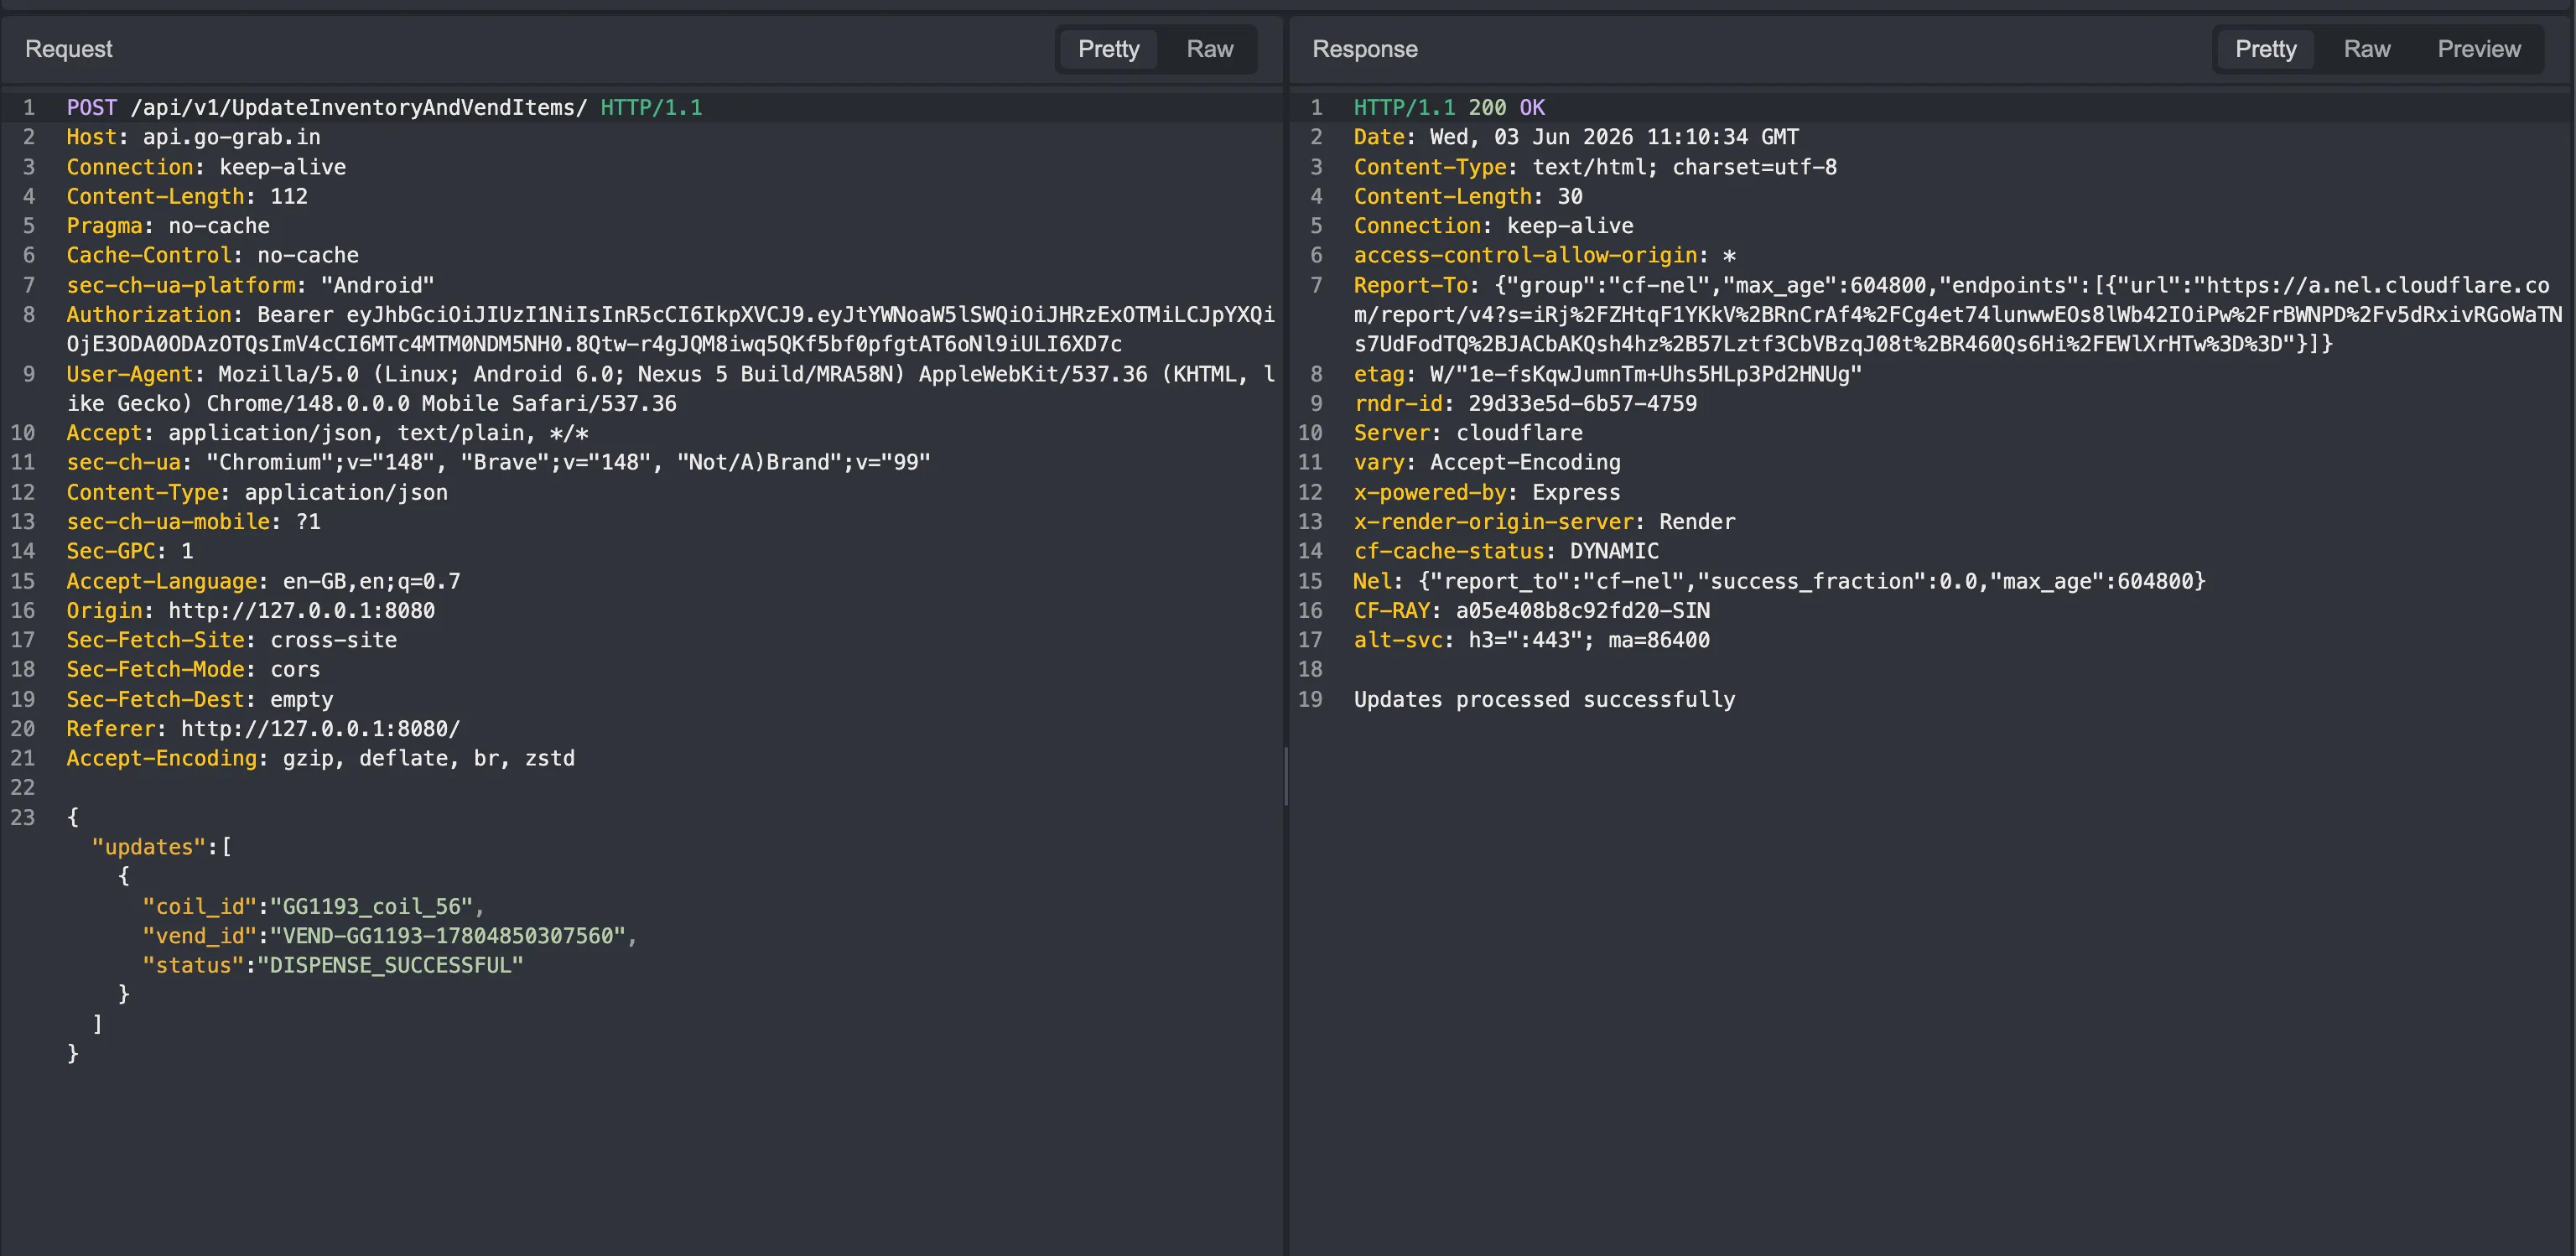The height and width of the screenshot is (1256, 2576).
Task: Select the Request Pretty tab
Action: 1108,49
